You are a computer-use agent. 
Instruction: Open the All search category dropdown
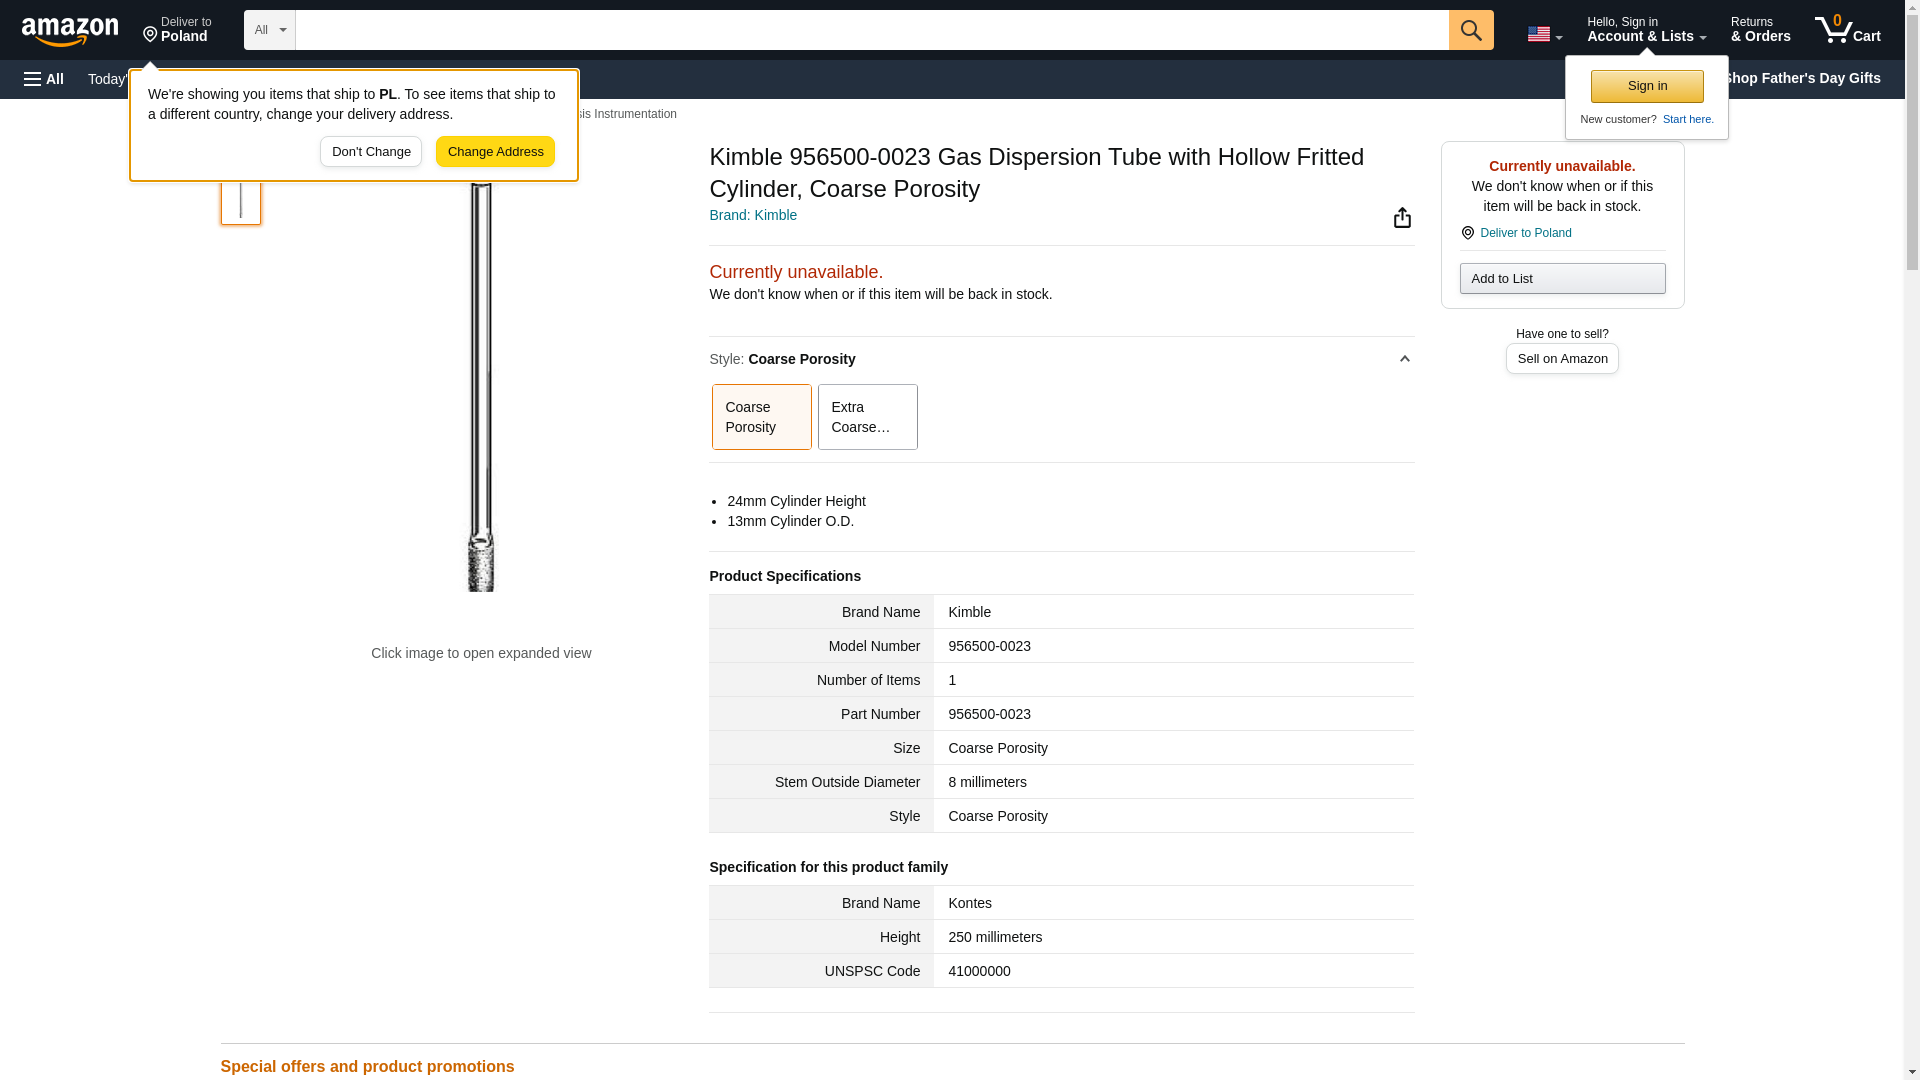pyautogui.click(x=269, y=30)
